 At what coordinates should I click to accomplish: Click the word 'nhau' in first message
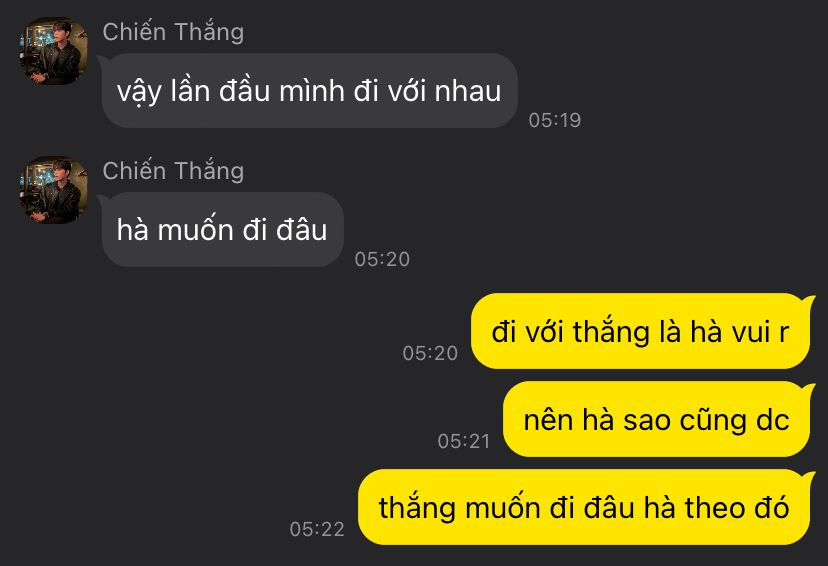click(x=467, y=91)
